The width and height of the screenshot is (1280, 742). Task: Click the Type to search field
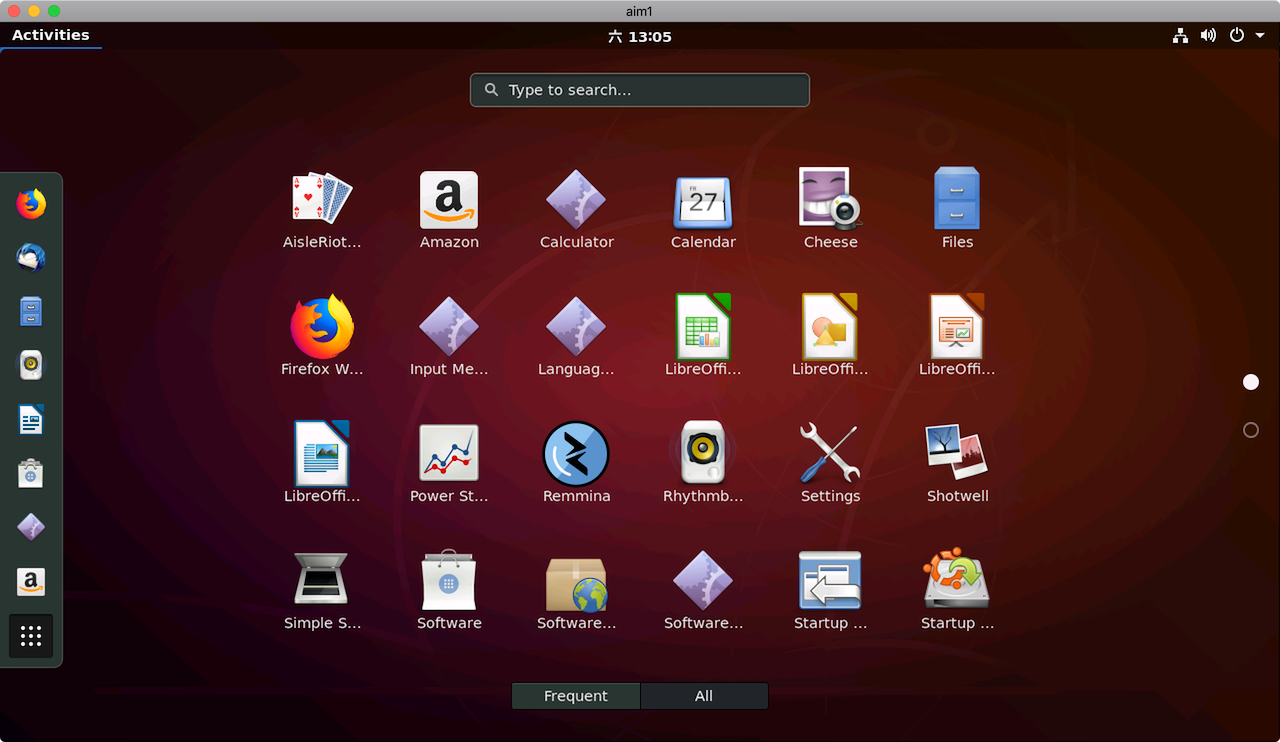(x=640, y=90)
